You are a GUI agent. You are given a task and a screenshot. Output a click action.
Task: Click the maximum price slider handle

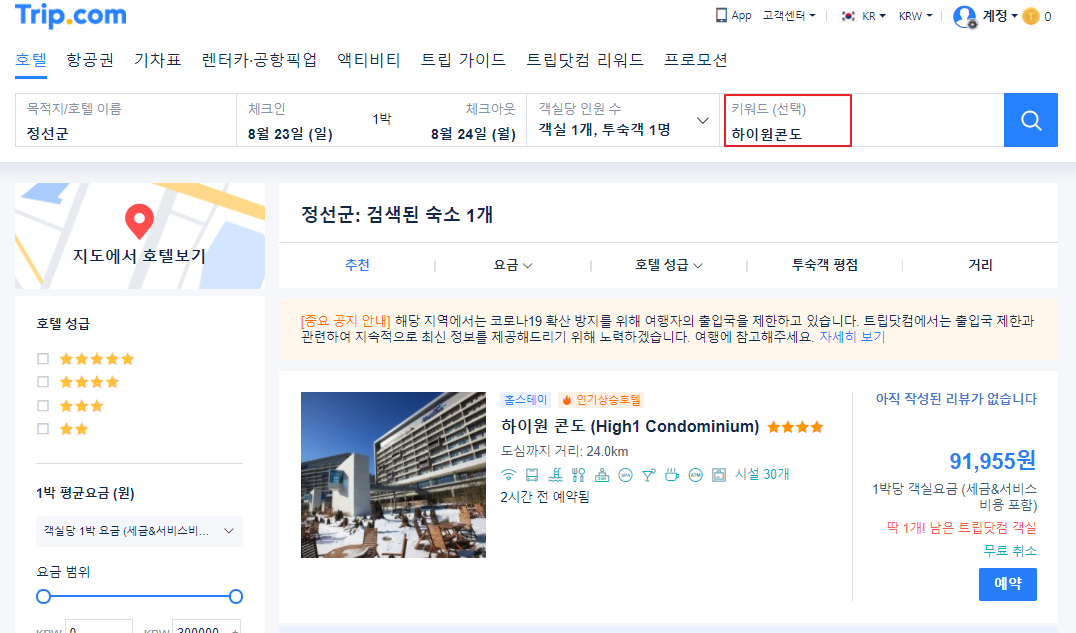point(235,596)
